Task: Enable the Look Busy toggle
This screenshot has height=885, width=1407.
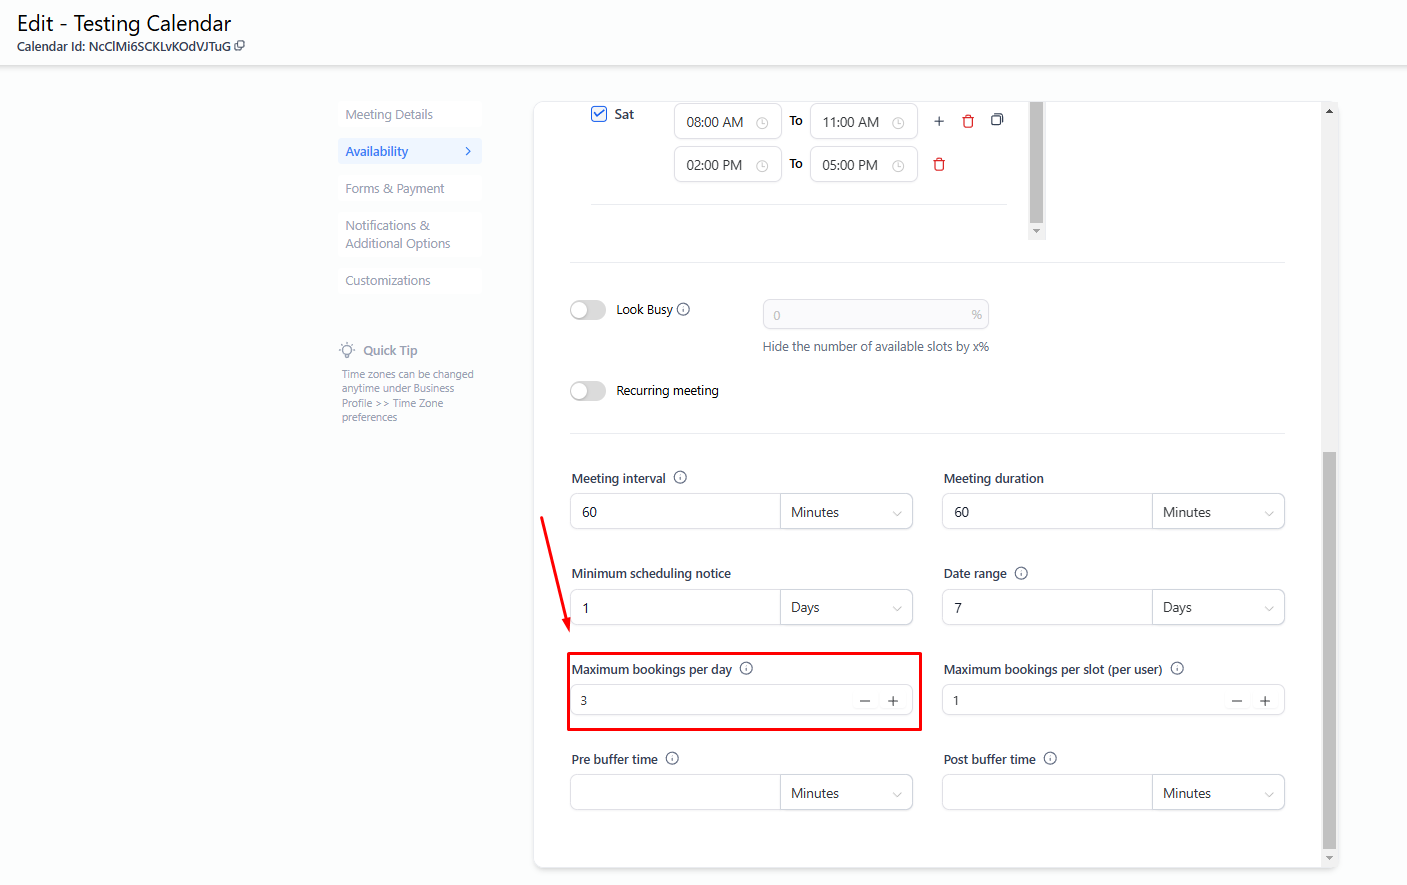Action: coord(588,310)
